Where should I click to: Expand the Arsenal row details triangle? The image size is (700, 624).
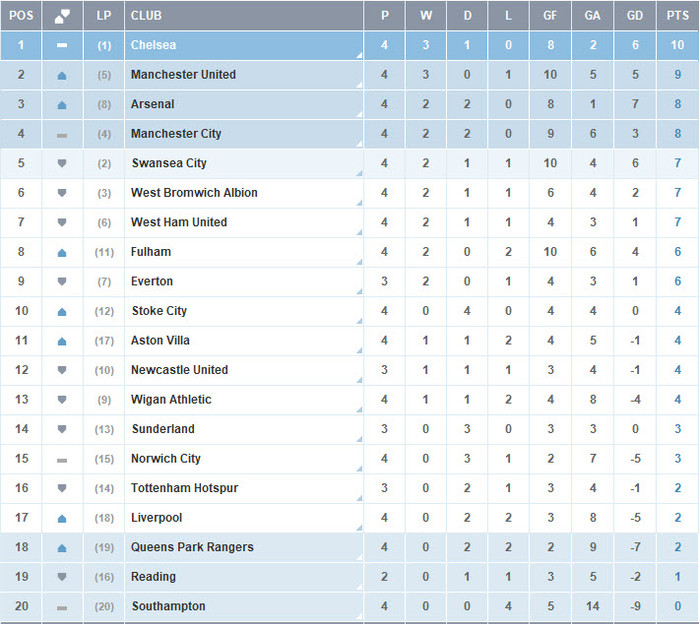coord(357,115)
